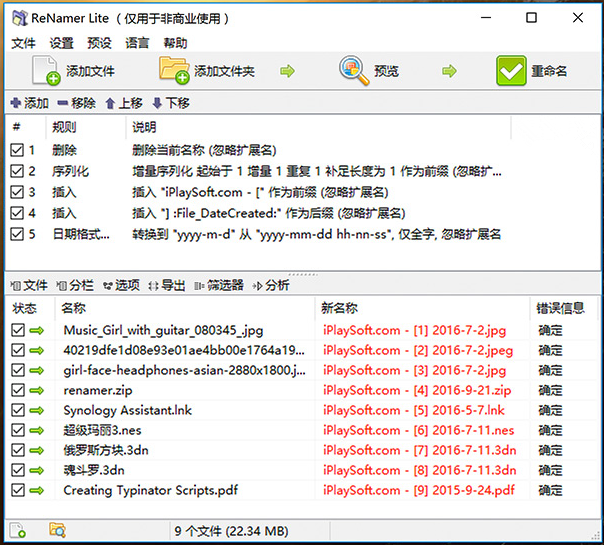604x545 pixels.
Task: Click the window resize grip at bottom-right
Action: pyautogui.click(x=596, y=535)
